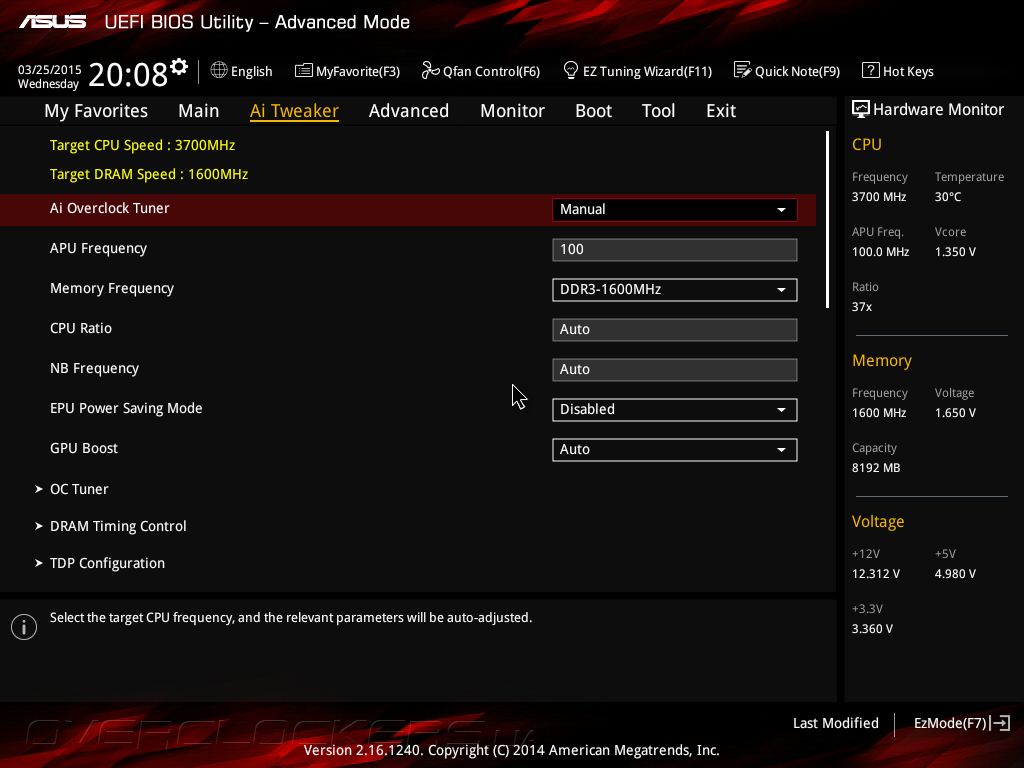Click the 20:08 clock time

pyautogui.click(x=128, y=74)
